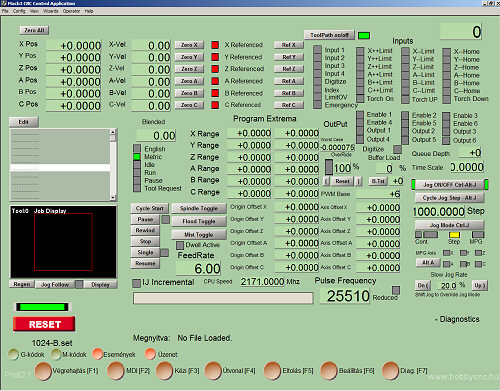This screenshot has width=500, height=391.
Task: Click the red RESET button
Action: (x=44, y=324)
